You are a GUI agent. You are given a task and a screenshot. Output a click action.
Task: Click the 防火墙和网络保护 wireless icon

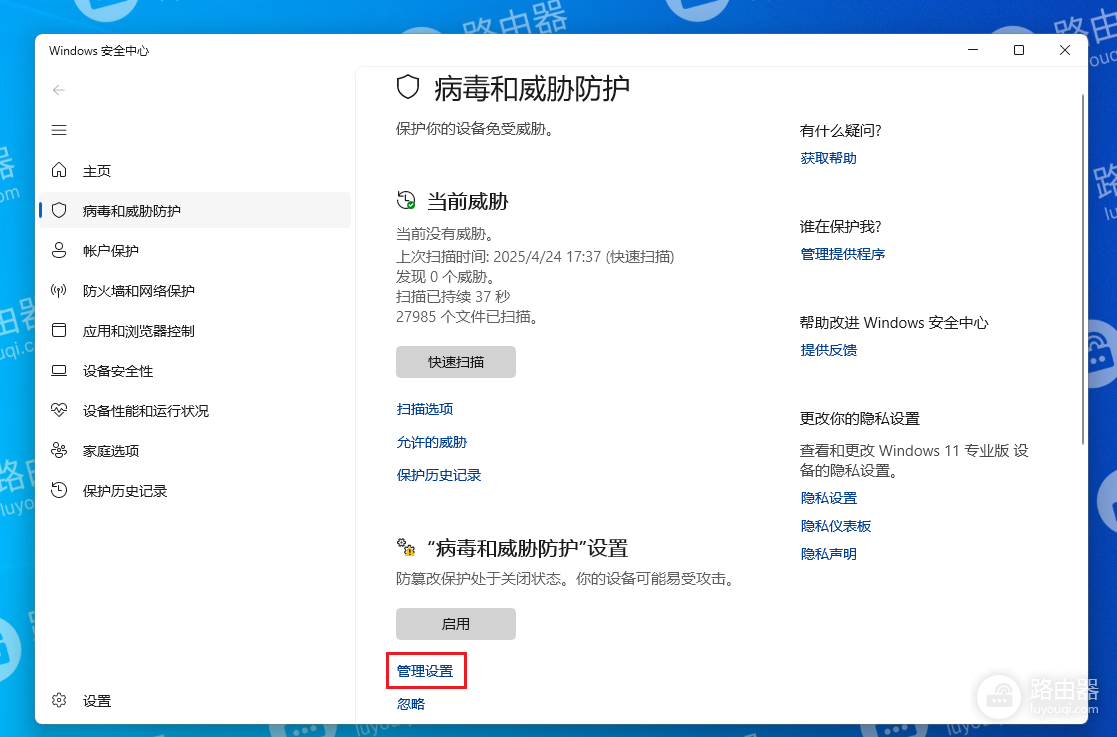click(59, 291)
